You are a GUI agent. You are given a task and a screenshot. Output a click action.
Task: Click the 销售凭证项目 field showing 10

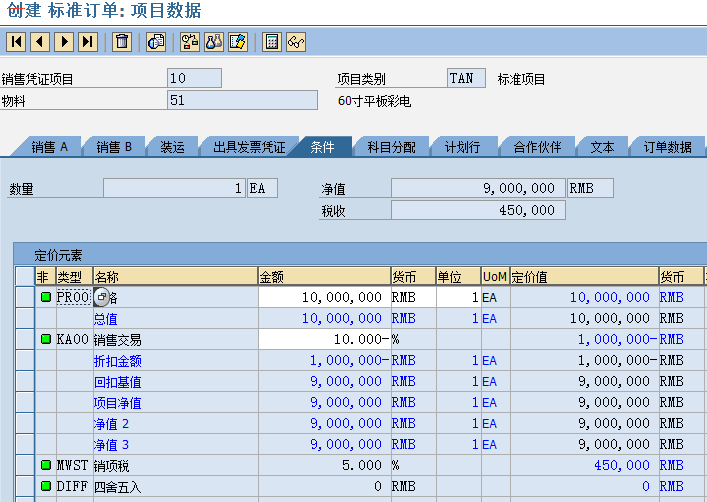(194, 78)
